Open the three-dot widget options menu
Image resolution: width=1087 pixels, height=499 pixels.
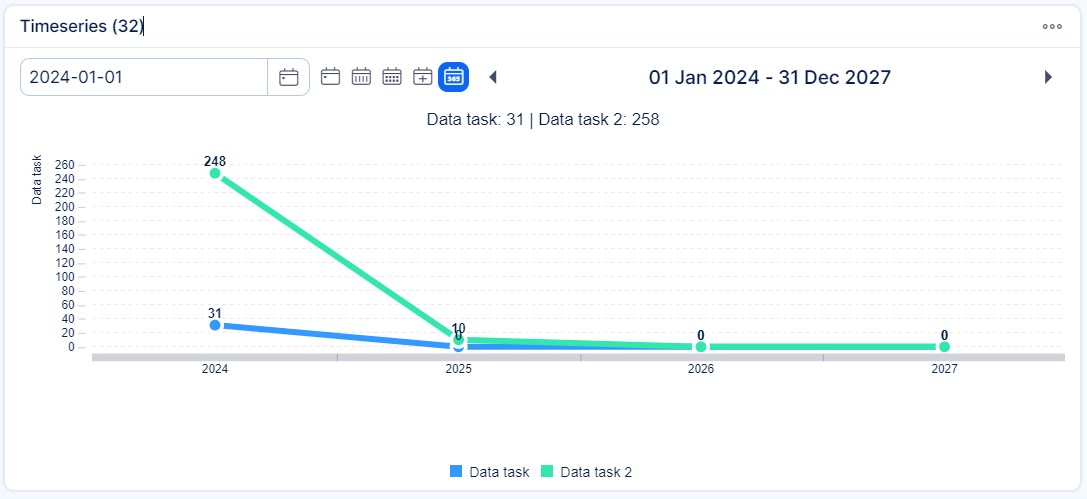[x=1052, y=27]
